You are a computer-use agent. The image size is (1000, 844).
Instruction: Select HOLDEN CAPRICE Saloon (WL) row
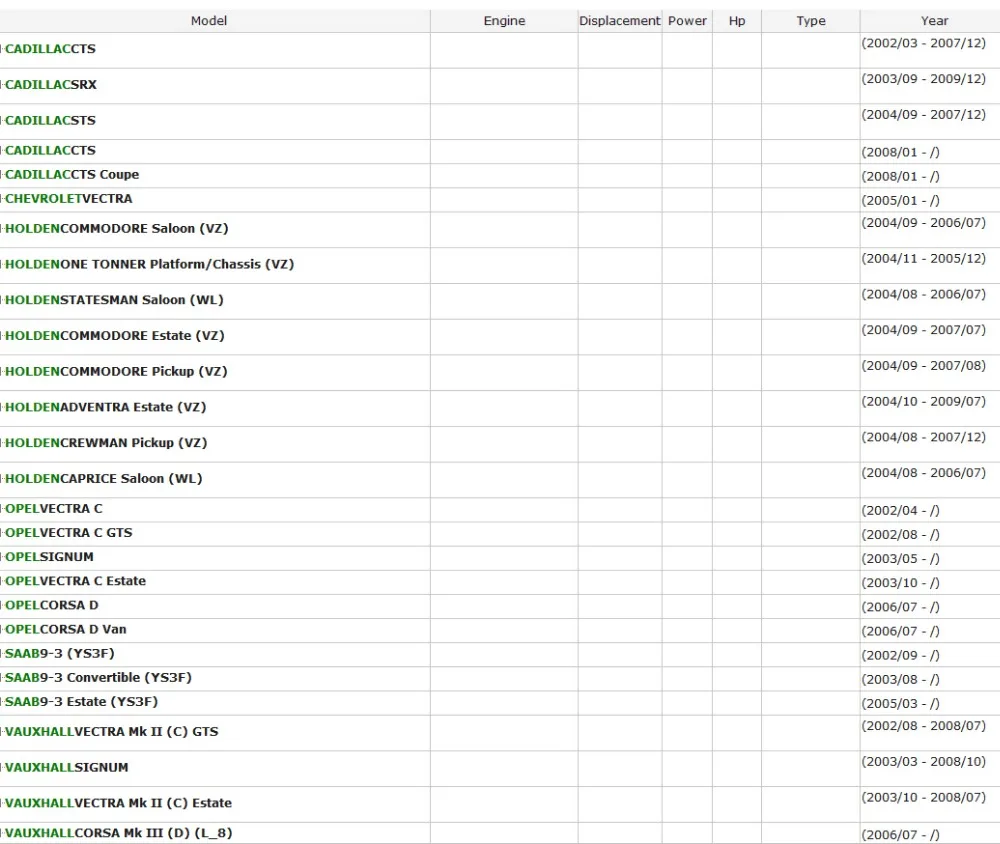(500, 480)
